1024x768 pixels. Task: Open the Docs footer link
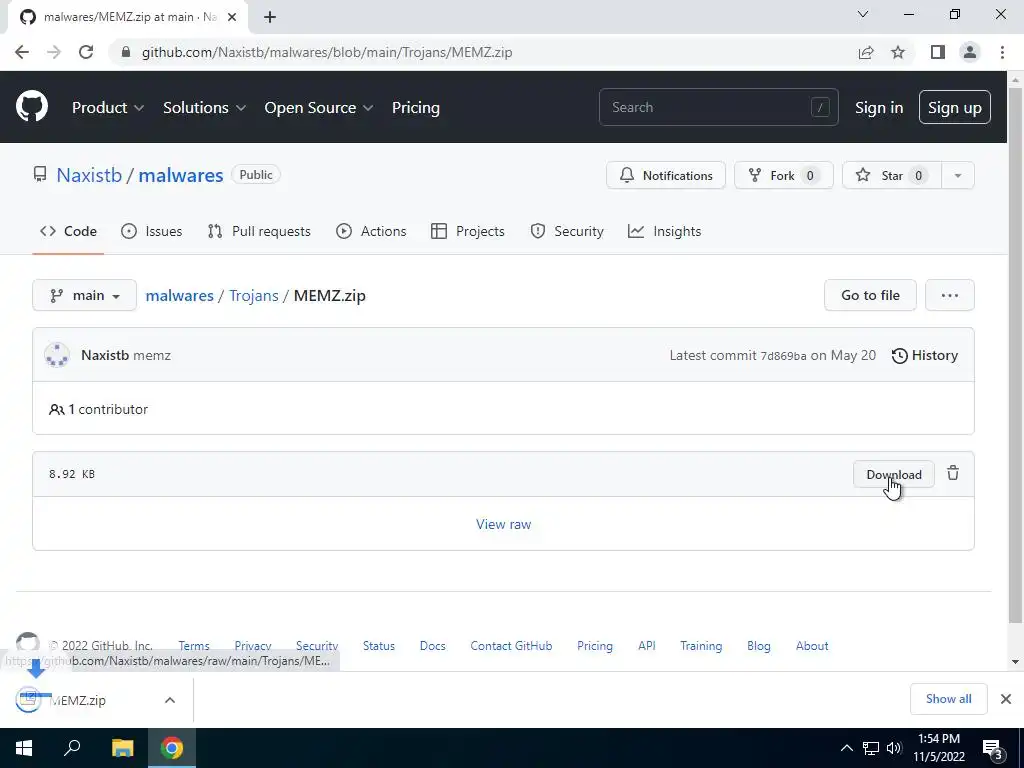432,645
